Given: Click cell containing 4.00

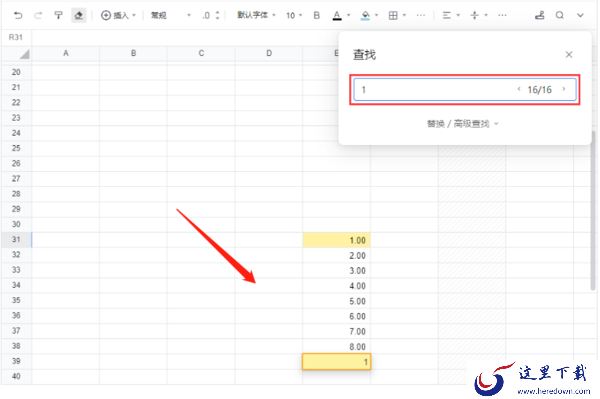Looking at the screenshot, I should click(x=336, y=286).
